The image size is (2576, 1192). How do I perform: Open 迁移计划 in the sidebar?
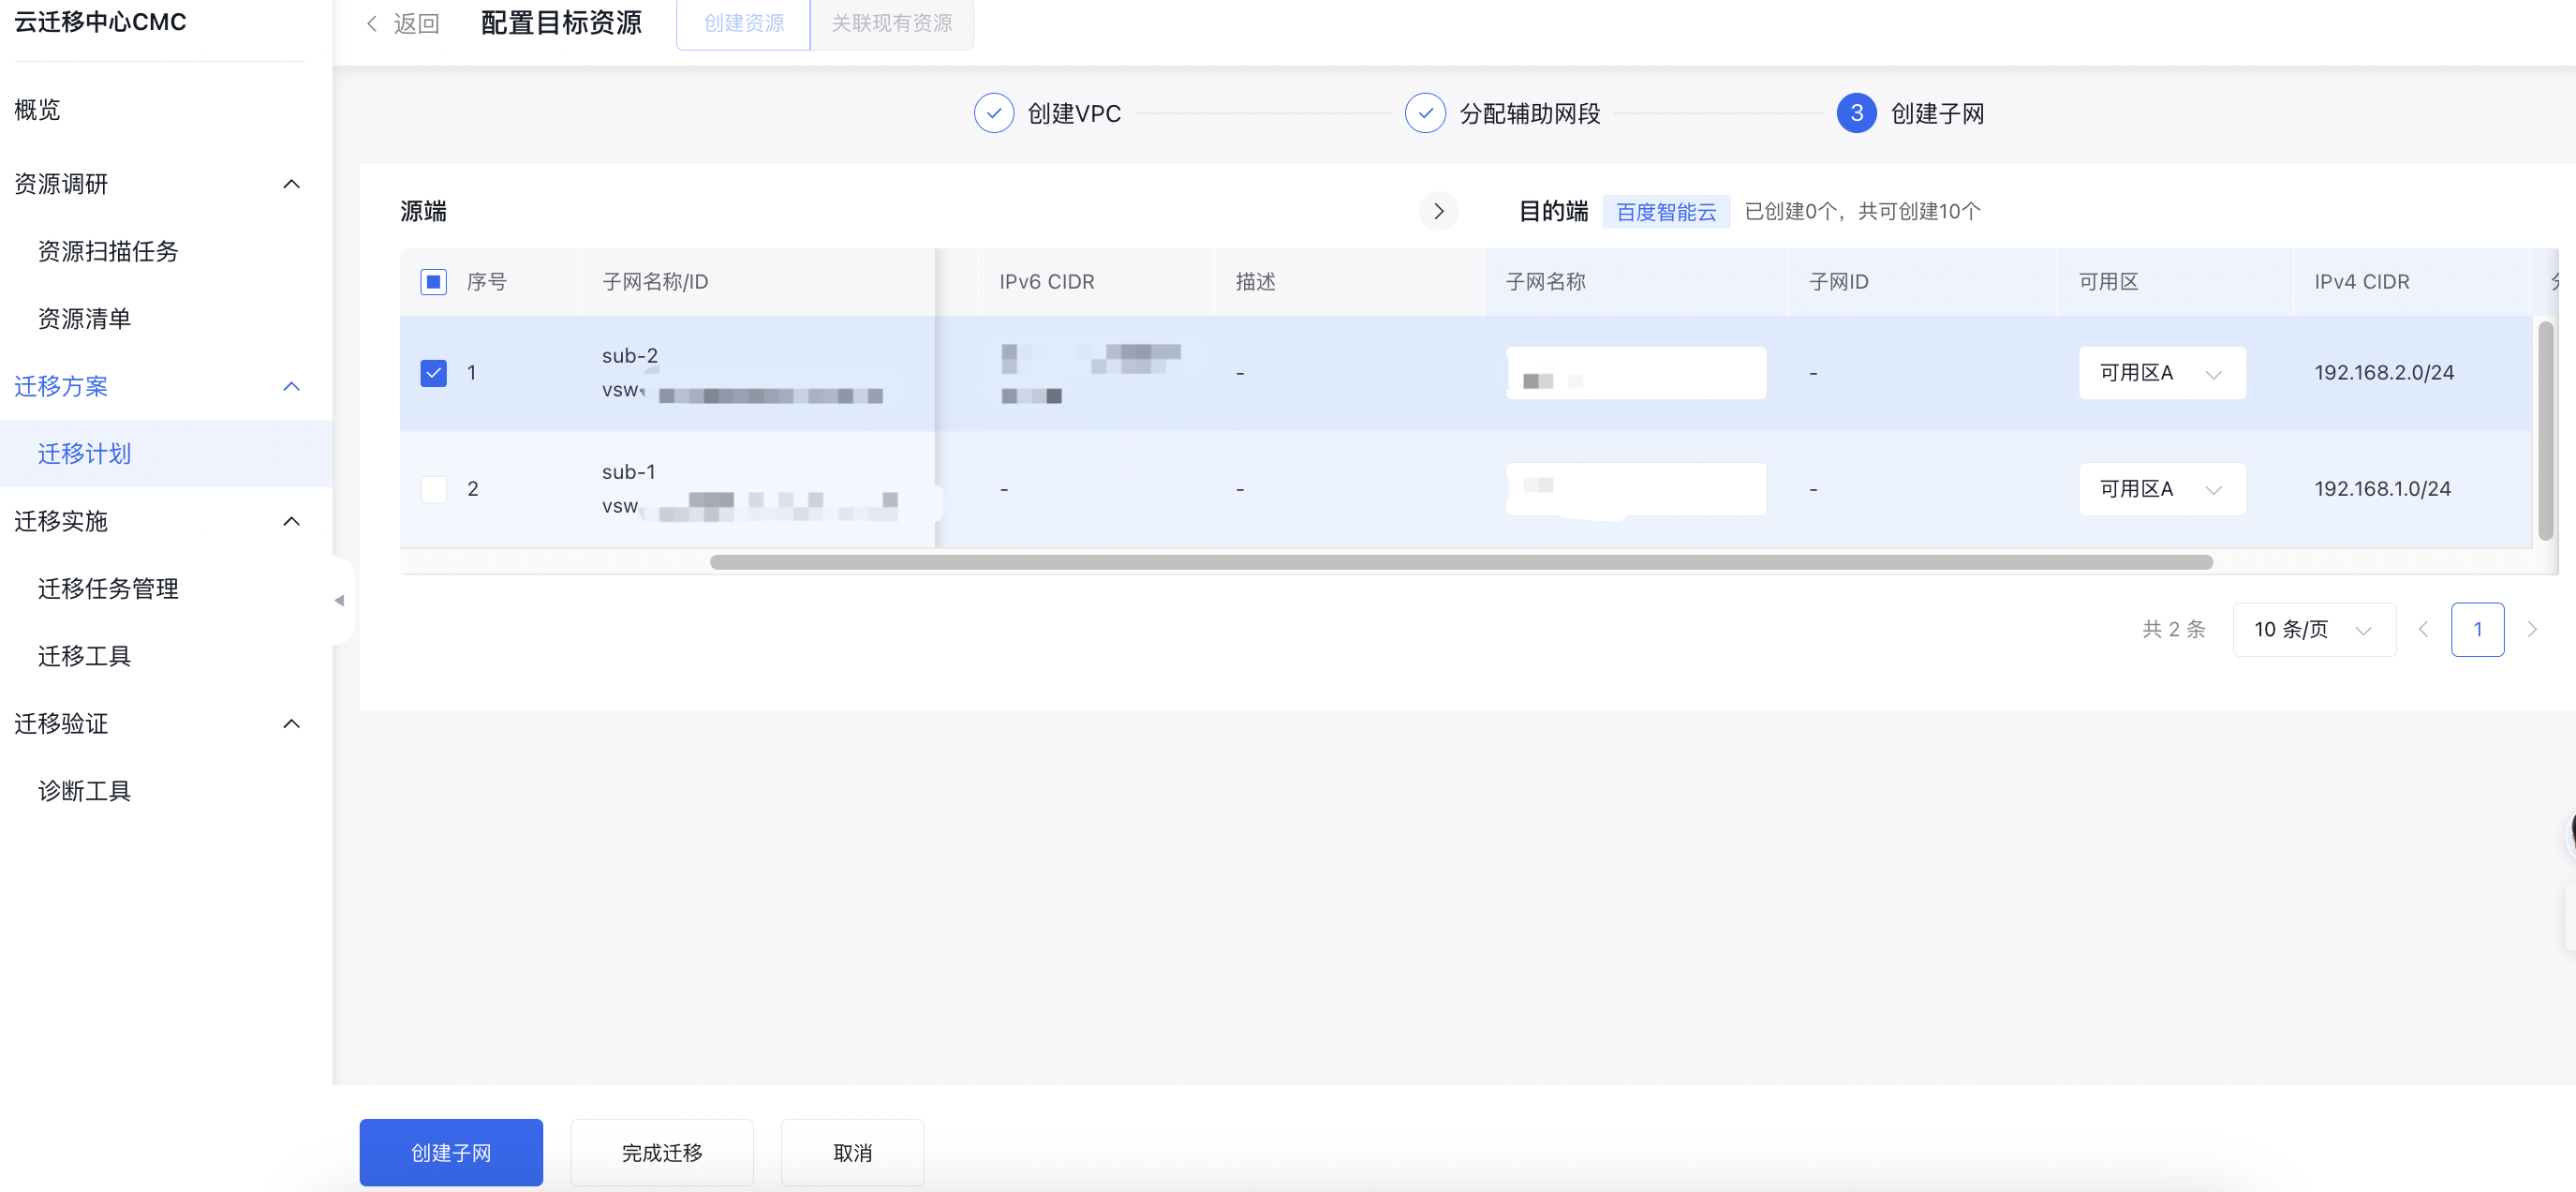click(166, 454)
